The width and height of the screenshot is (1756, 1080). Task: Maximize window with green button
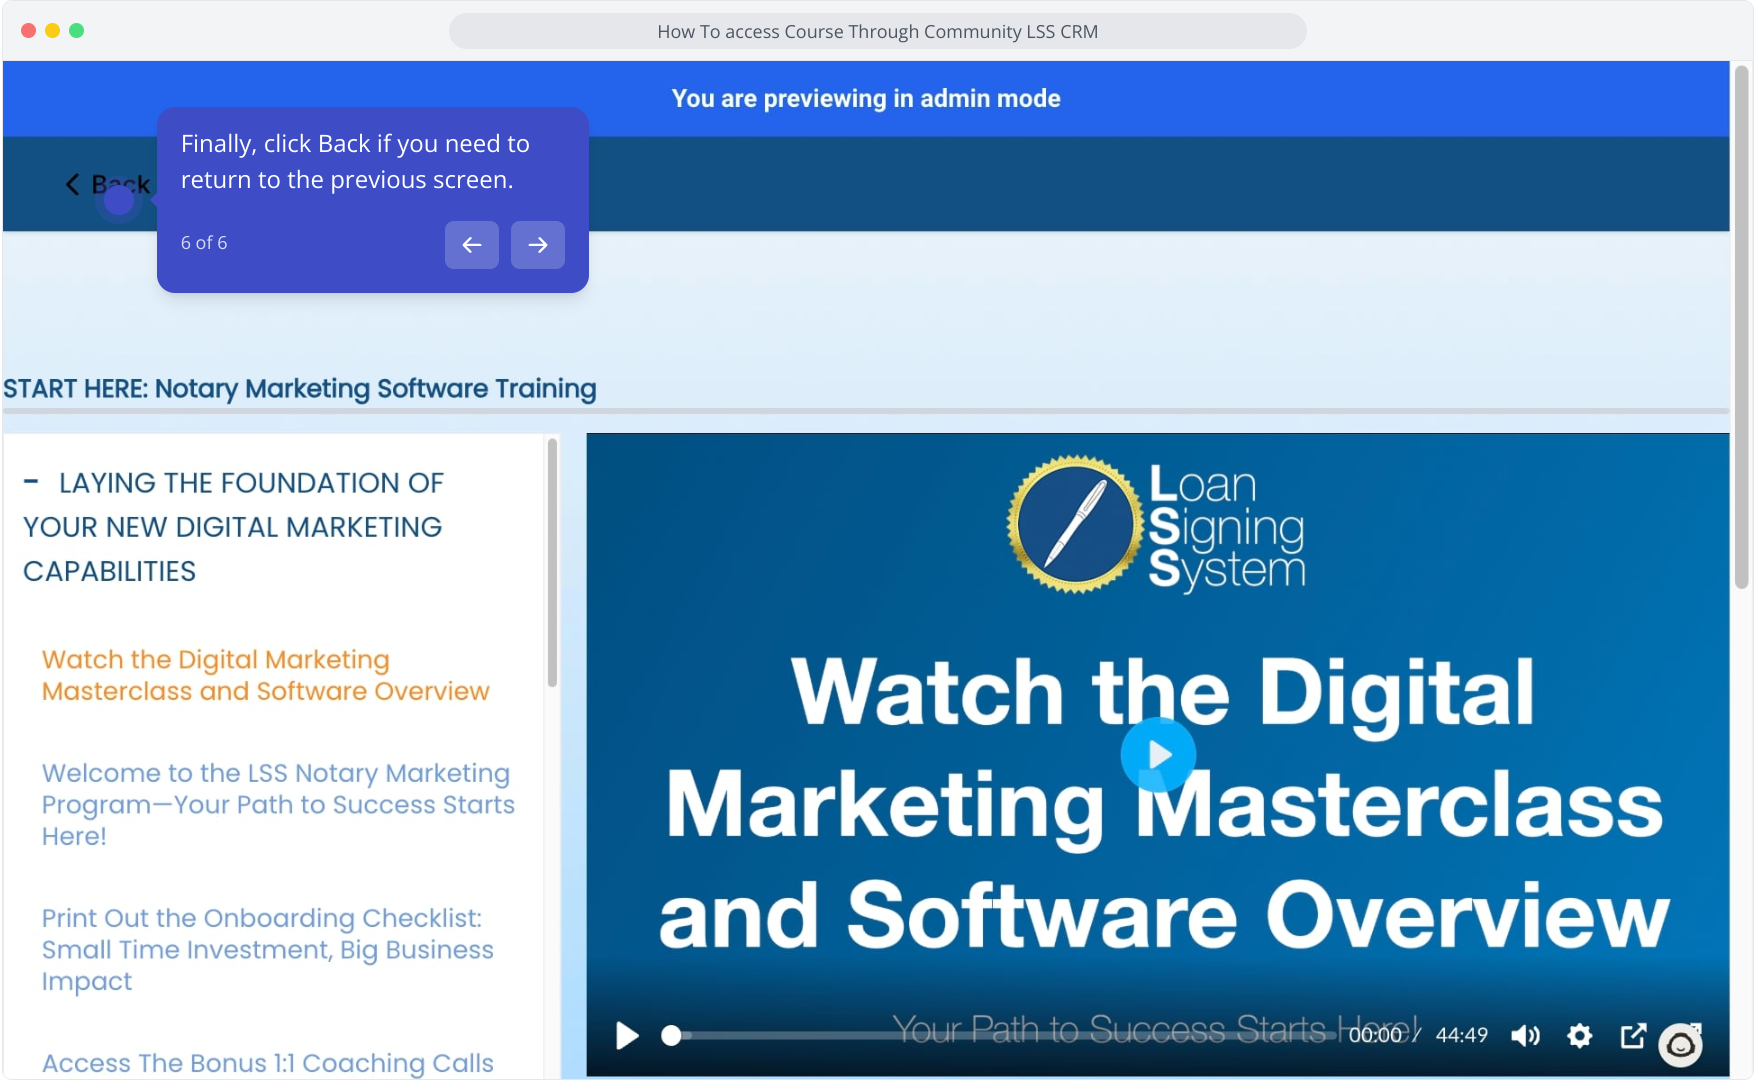pyautogui.click(x=77, y=31)
